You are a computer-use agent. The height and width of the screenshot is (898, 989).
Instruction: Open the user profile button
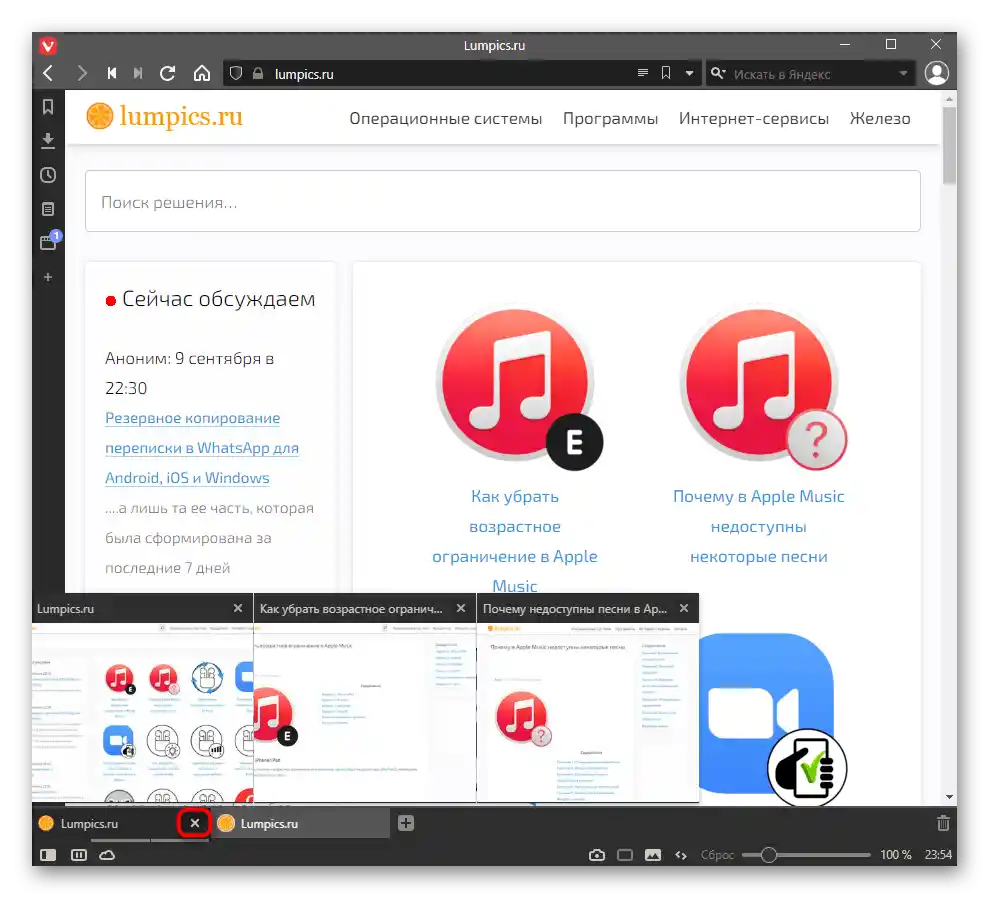[937, 73]
